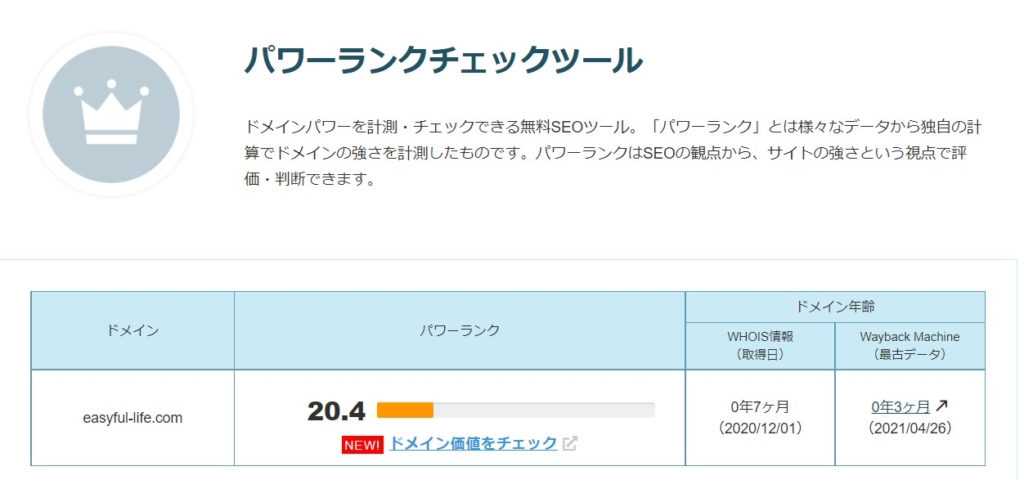Image resolution: width=1024 pixels, height=480 pixels.
Task: Select the パワーランク column header
Action: [x=459, y=330]
